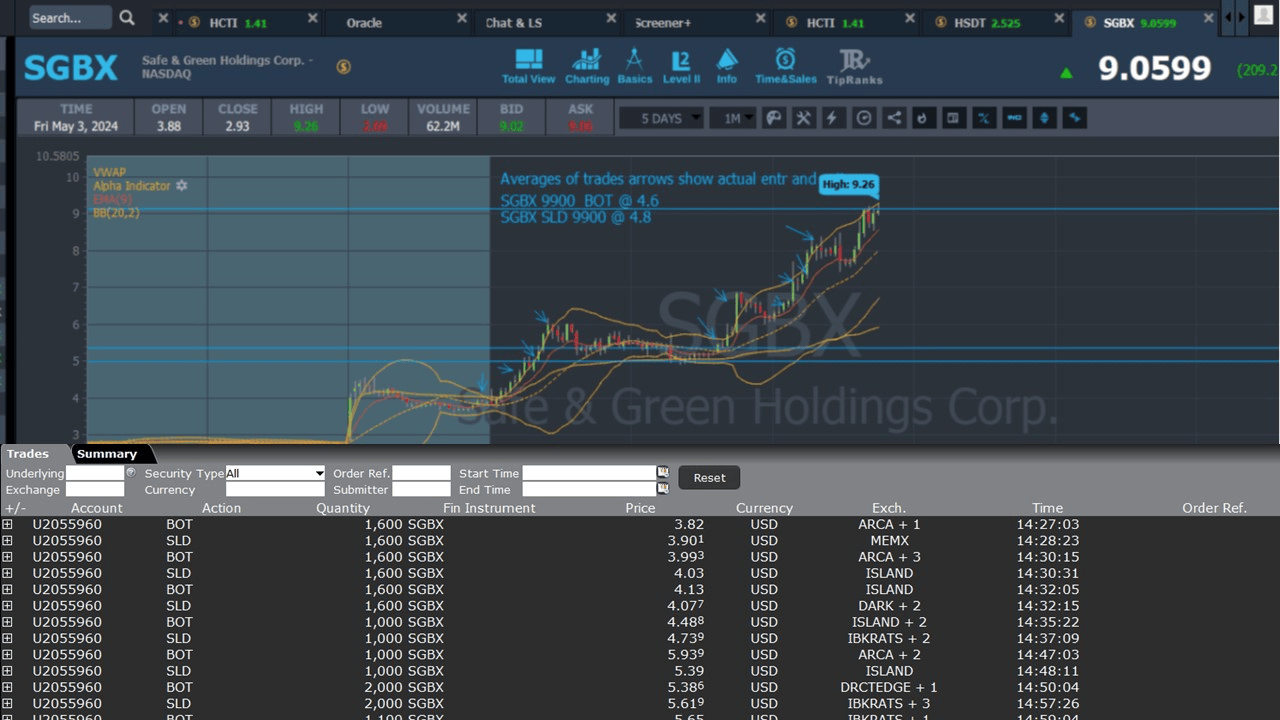The image size is (1280, 720).
Task: Close the Oracle tab
Action: (x=461, y=18)
